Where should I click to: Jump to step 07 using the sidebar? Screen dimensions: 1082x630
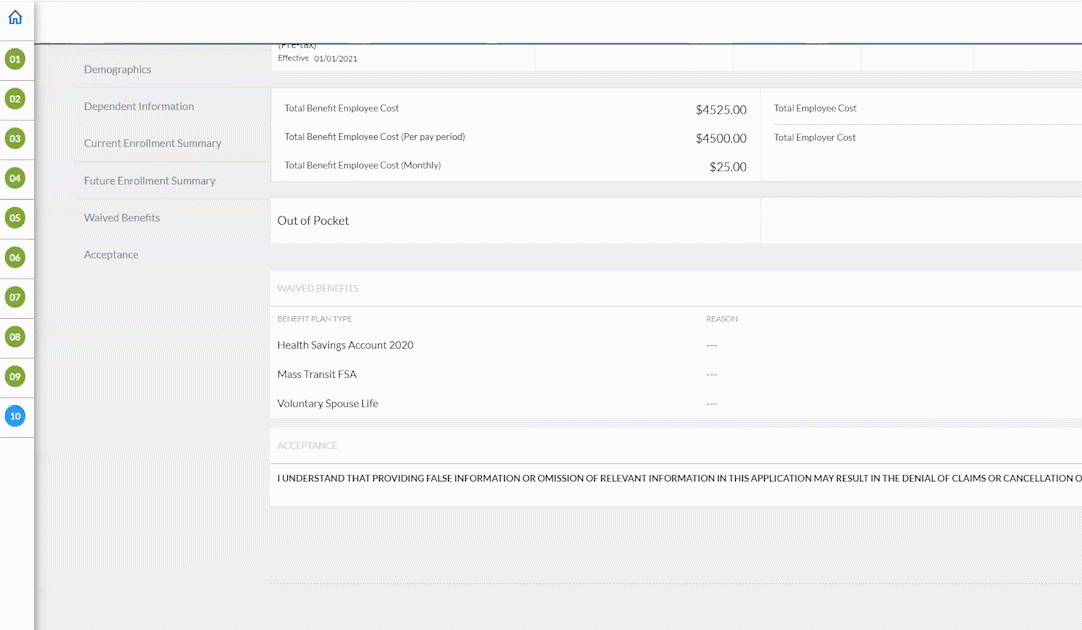(x=16, y=297)
